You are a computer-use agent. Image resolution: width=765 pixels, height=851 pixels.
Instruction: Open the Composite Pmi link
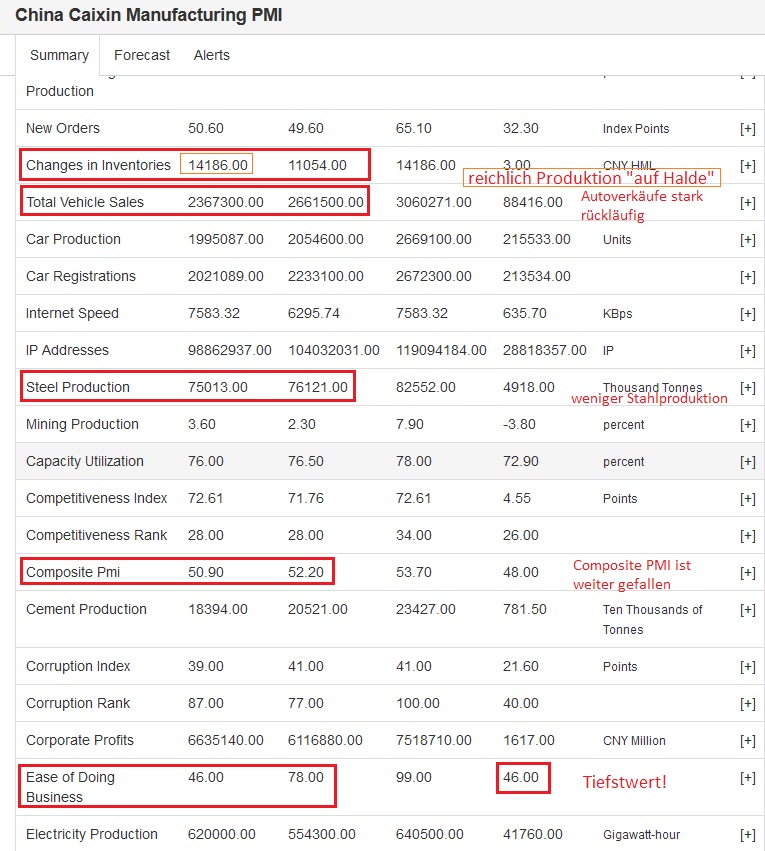click(x=73, y=572)
